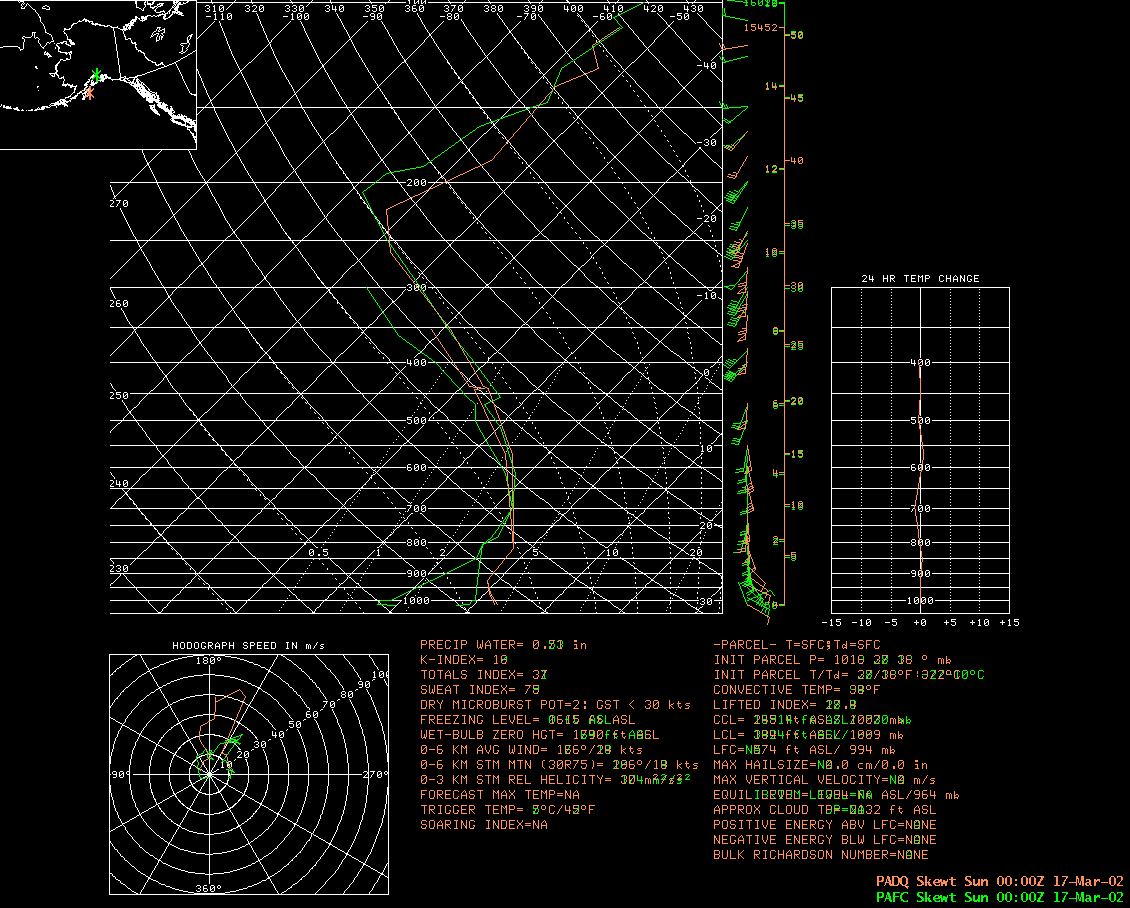Click the HODOGRAPH SPEED IN m/s title
Screen dimensions: 1130x908
(x=249, y=646)
